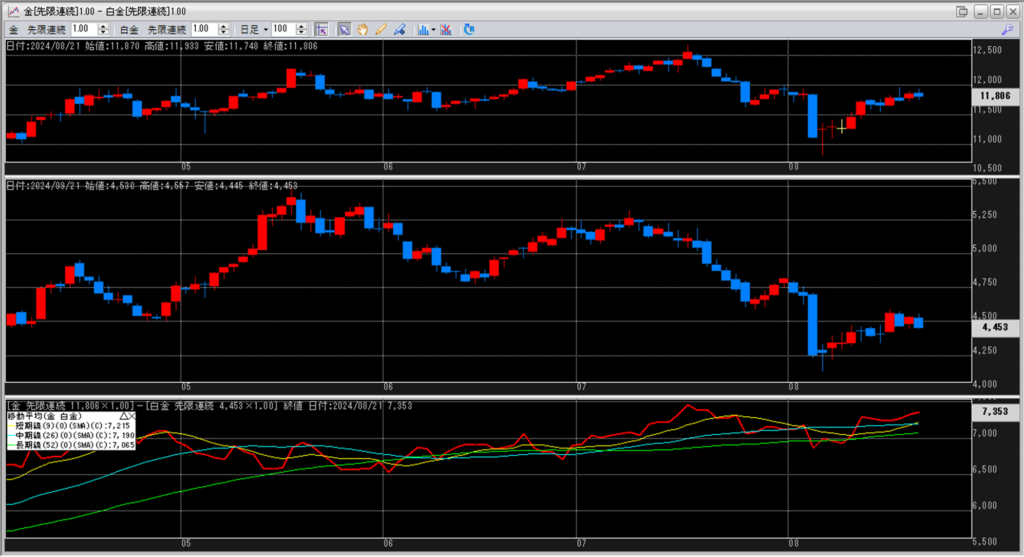Open the 日足 timeframe dropdown
This screenshot has width=1024, height=557.
pyautogui.click(x=266, y=29)
